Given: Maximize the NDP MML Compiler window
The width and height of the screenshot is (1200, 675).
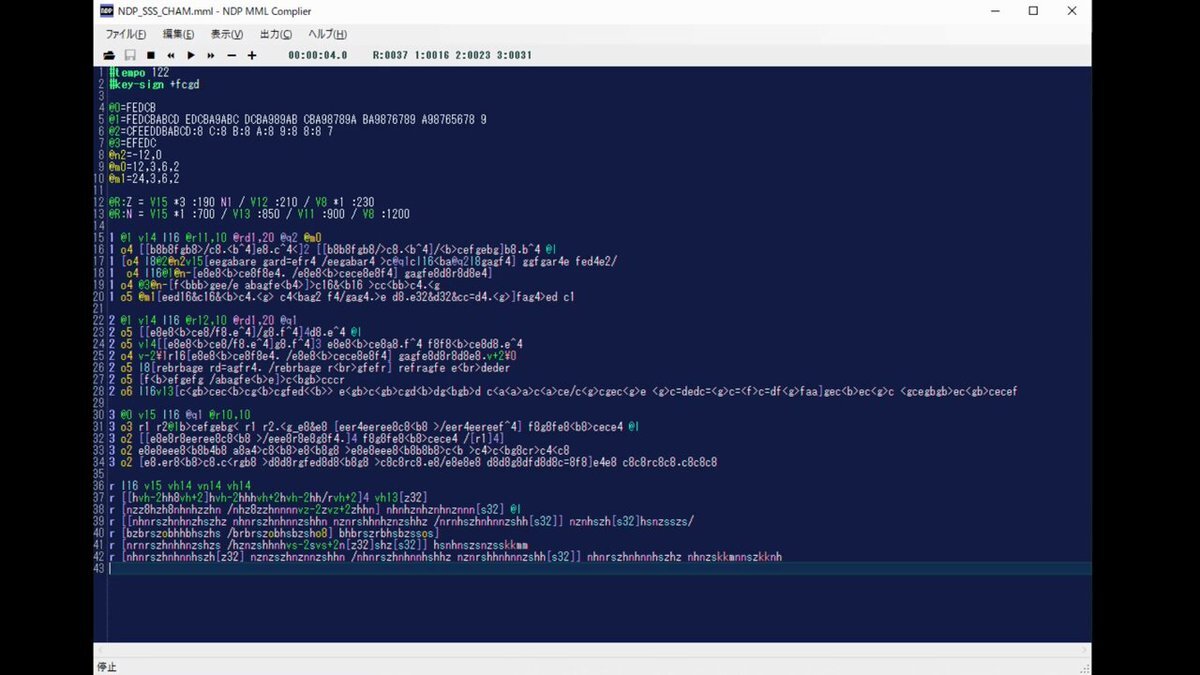Looking at the screenshot, I should coord(1033,11).
